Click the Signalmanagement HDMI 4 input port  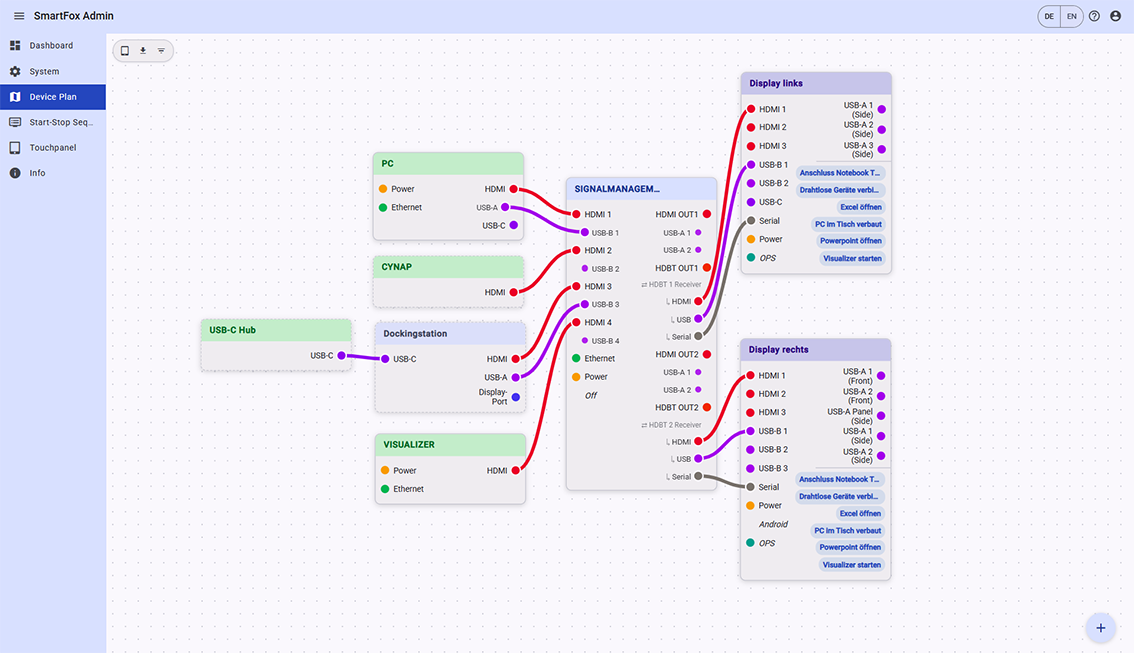(x=576, y=323)
